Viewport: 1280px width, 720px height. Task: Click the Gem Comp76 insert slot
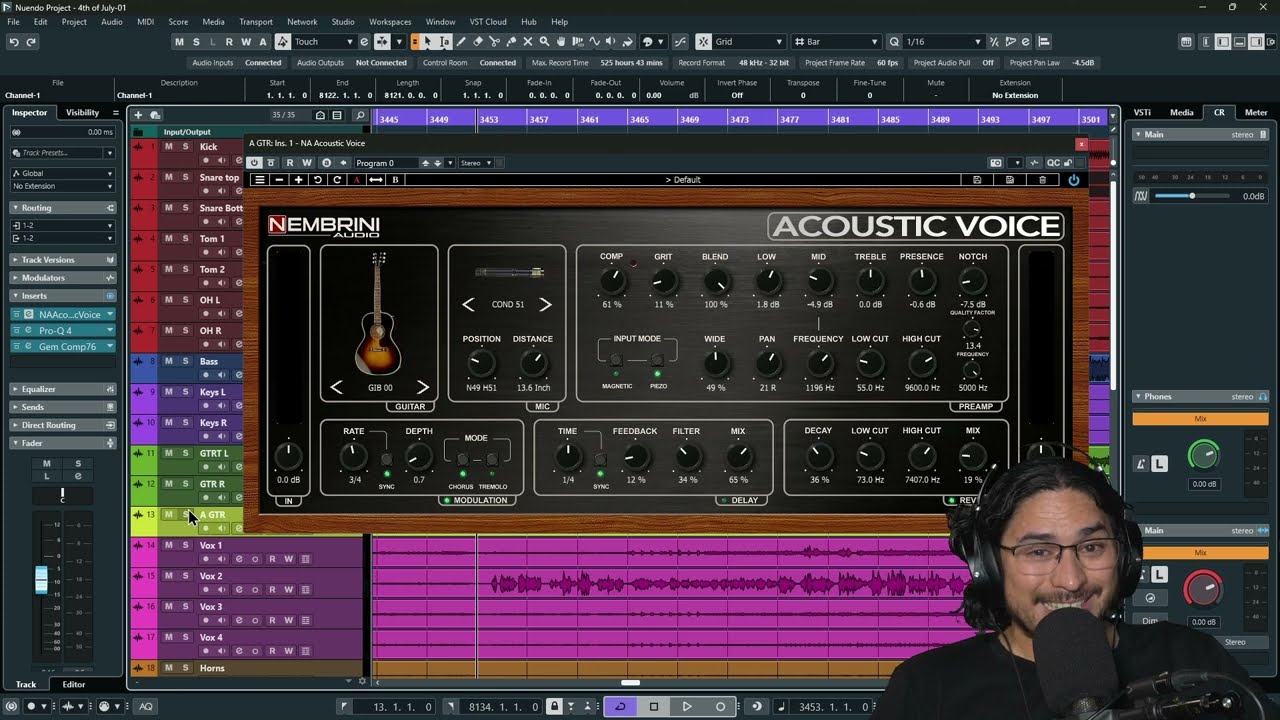pos(64,346)
